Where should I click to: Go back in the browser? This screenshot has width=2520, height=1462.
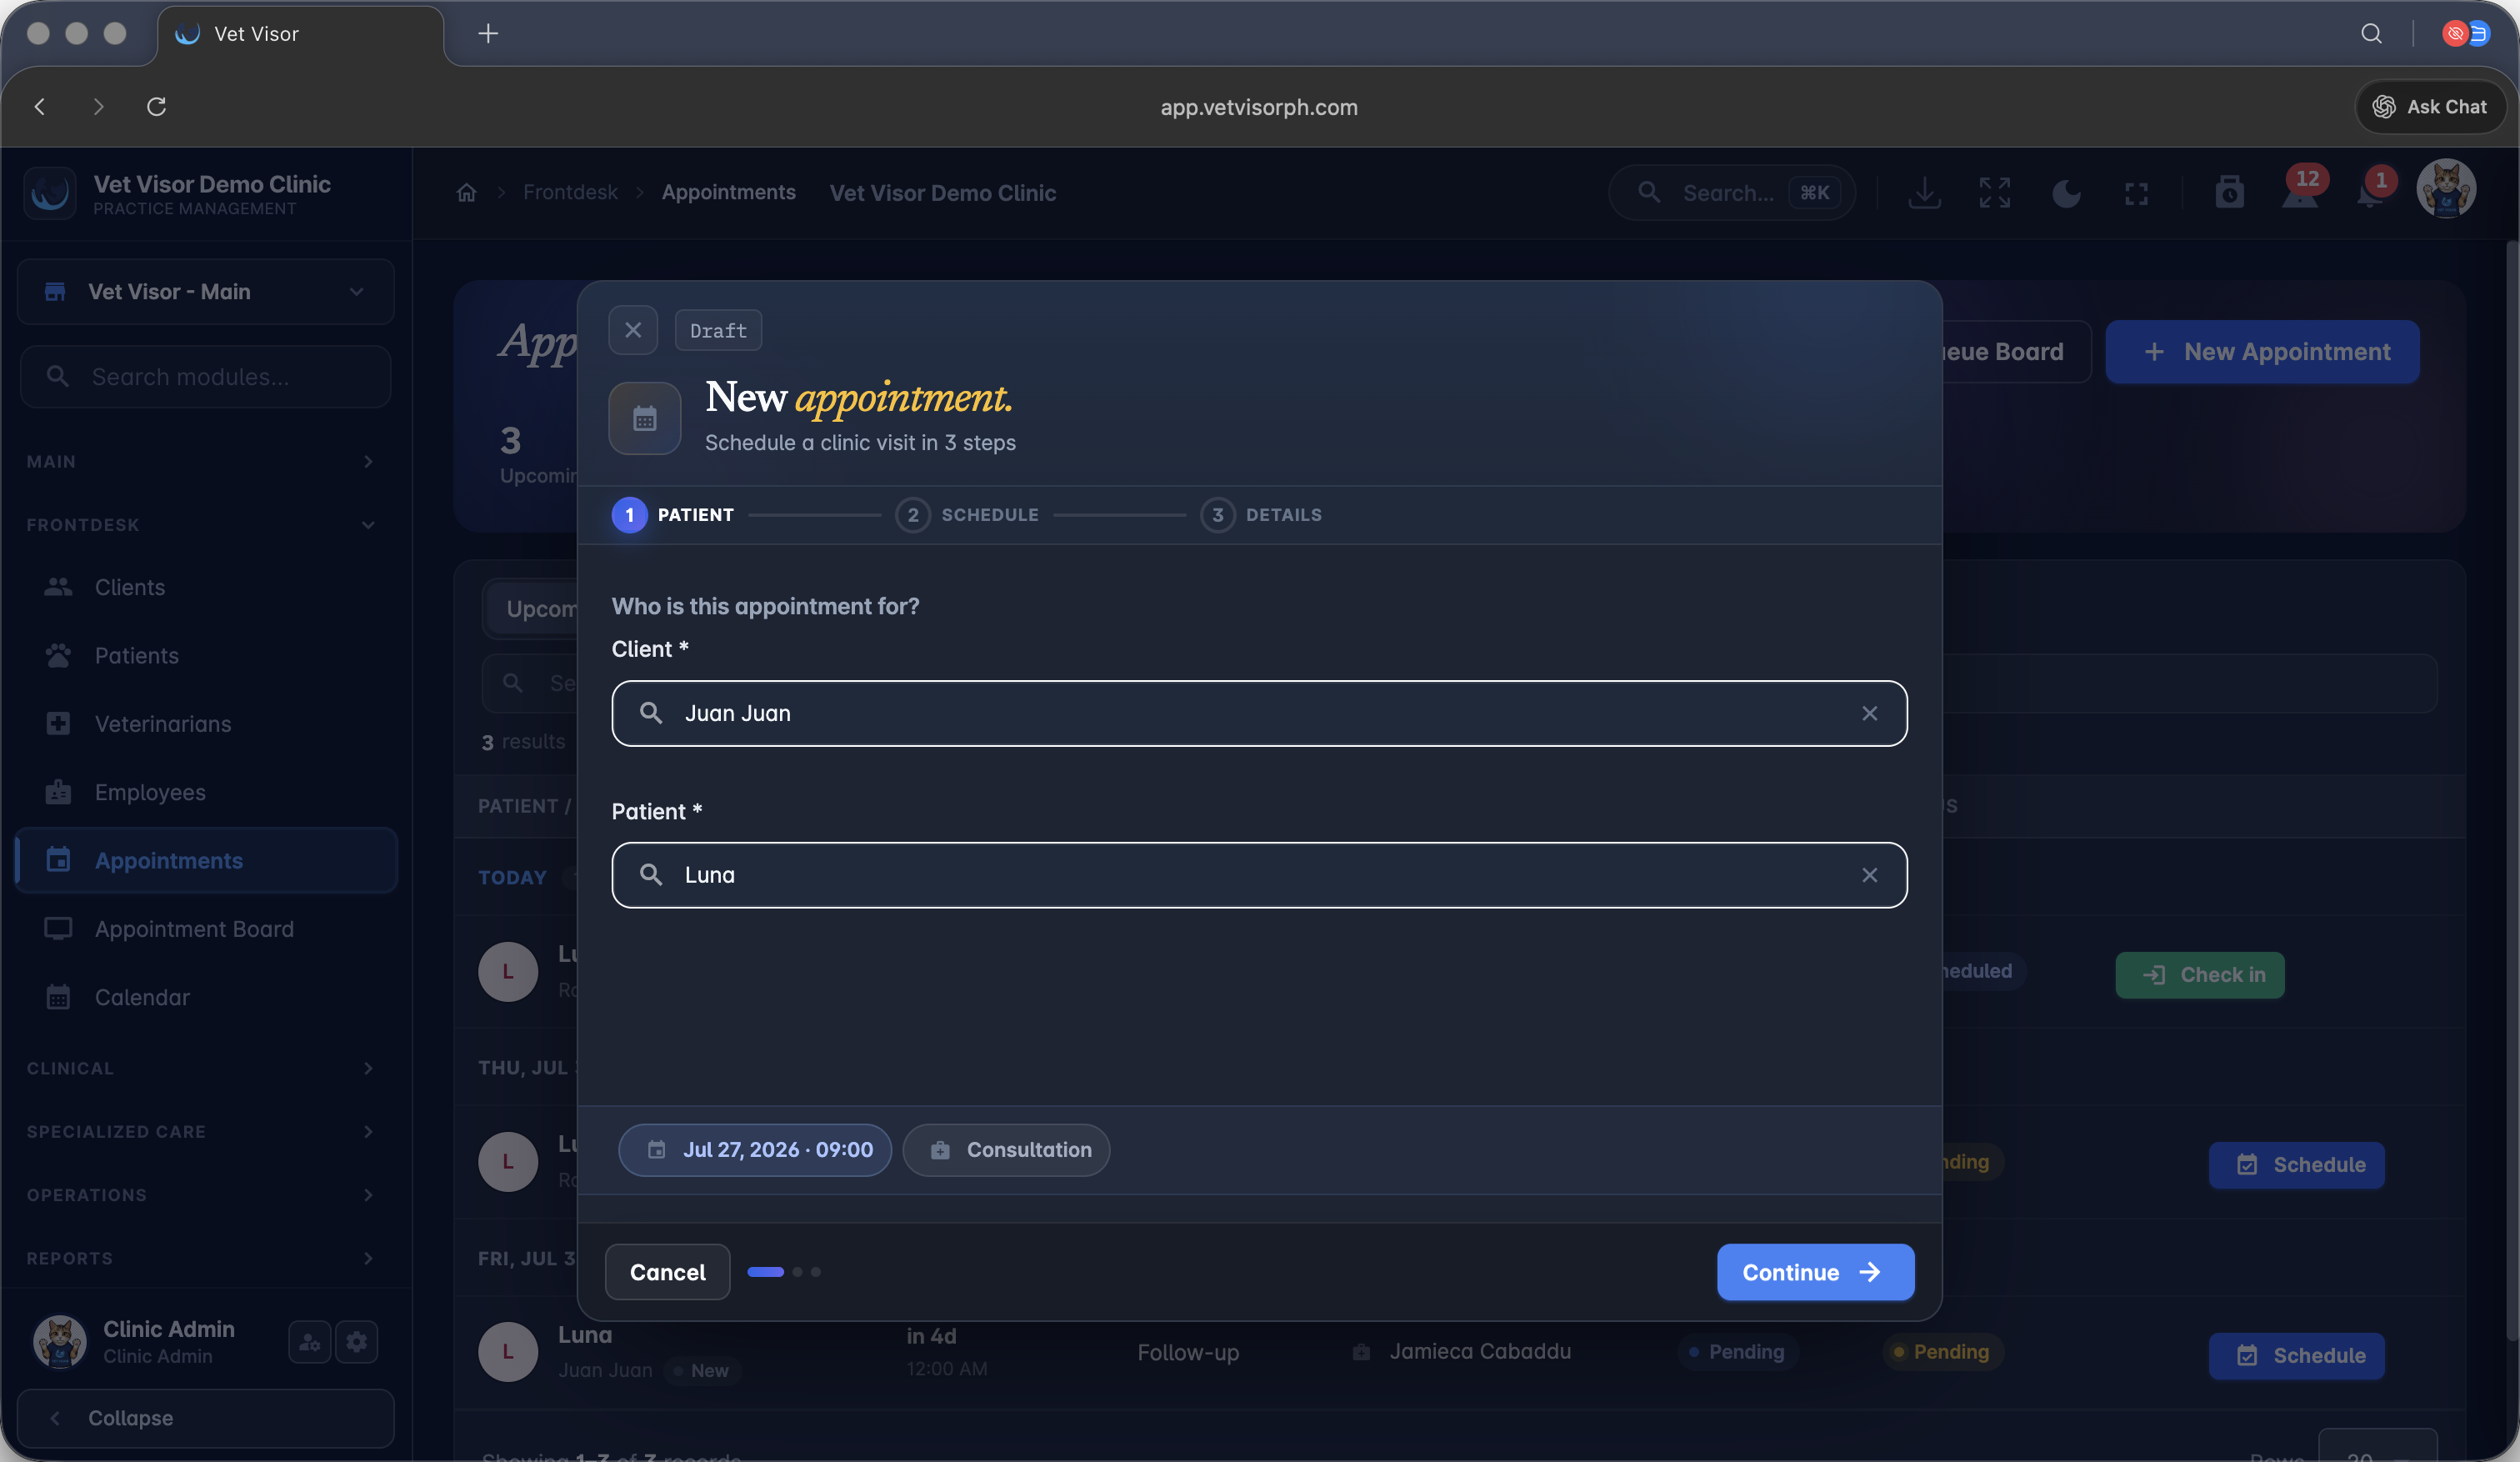(x=40, y=106)
